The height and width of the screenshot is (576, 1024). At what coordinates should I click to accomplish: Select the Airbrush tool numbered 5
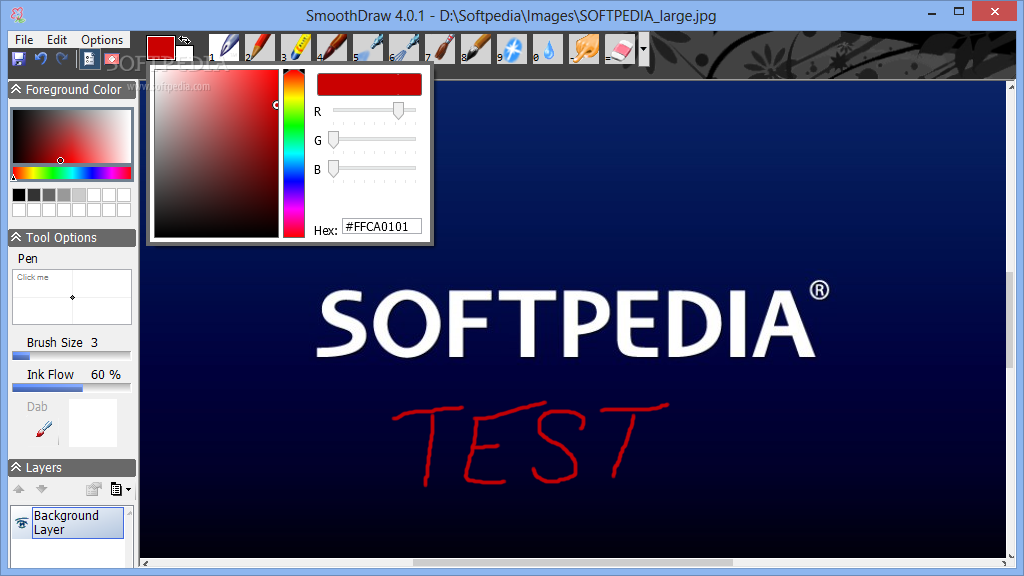(x=368, y=48)
